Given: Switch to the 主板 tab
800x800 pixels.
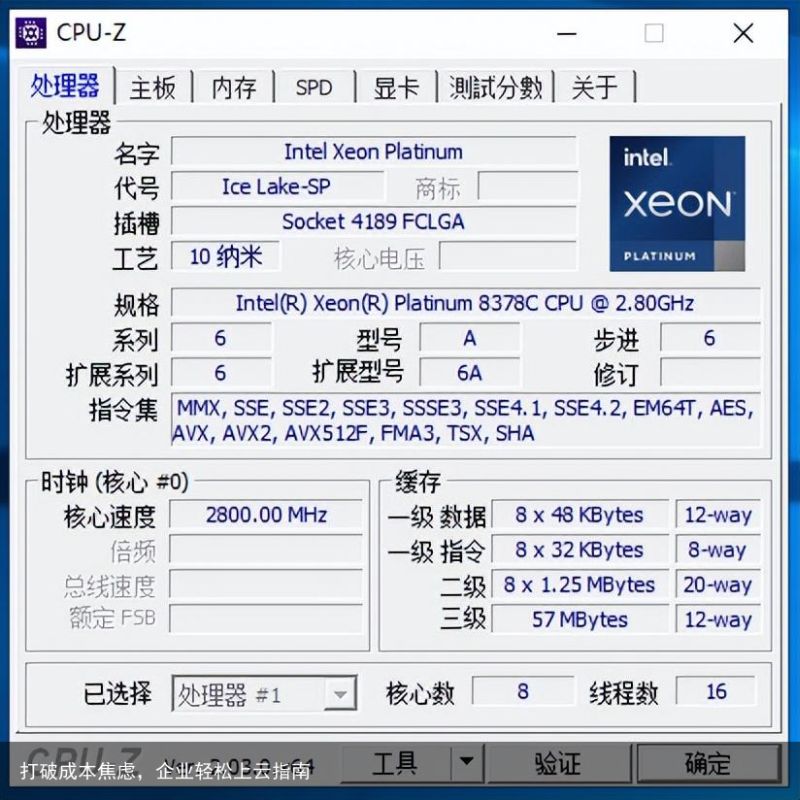Looking at the screenshot, I should tap(153, 87).
